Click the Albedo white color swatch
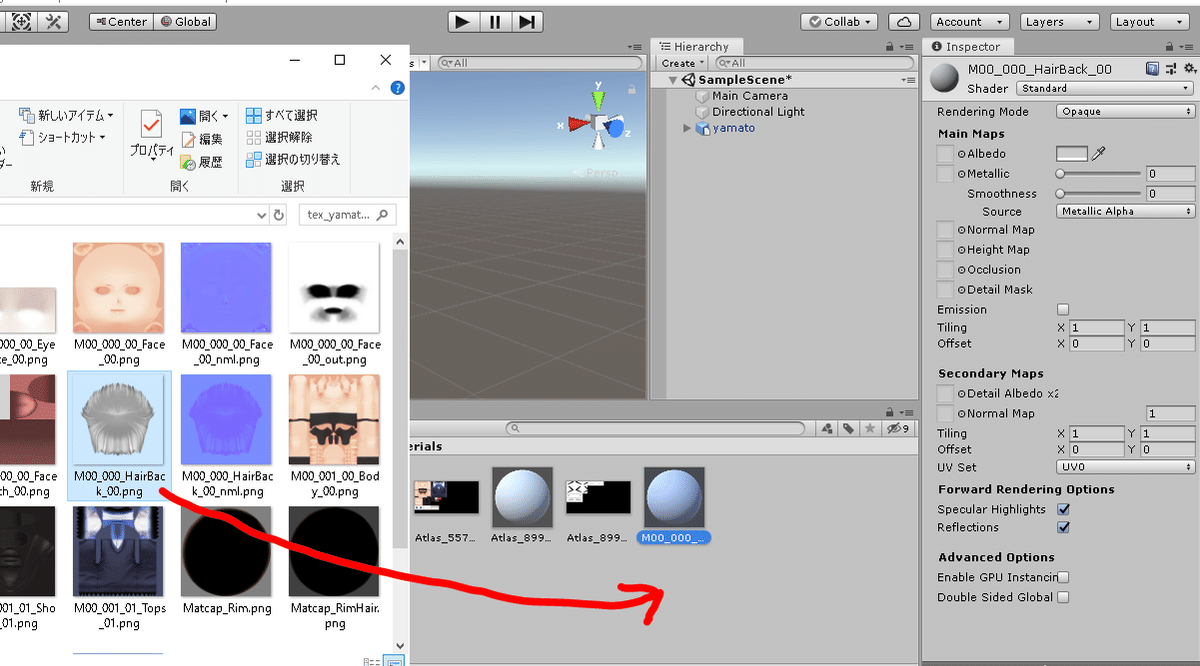The image size is (1200, 666). tap(1072, 154)
